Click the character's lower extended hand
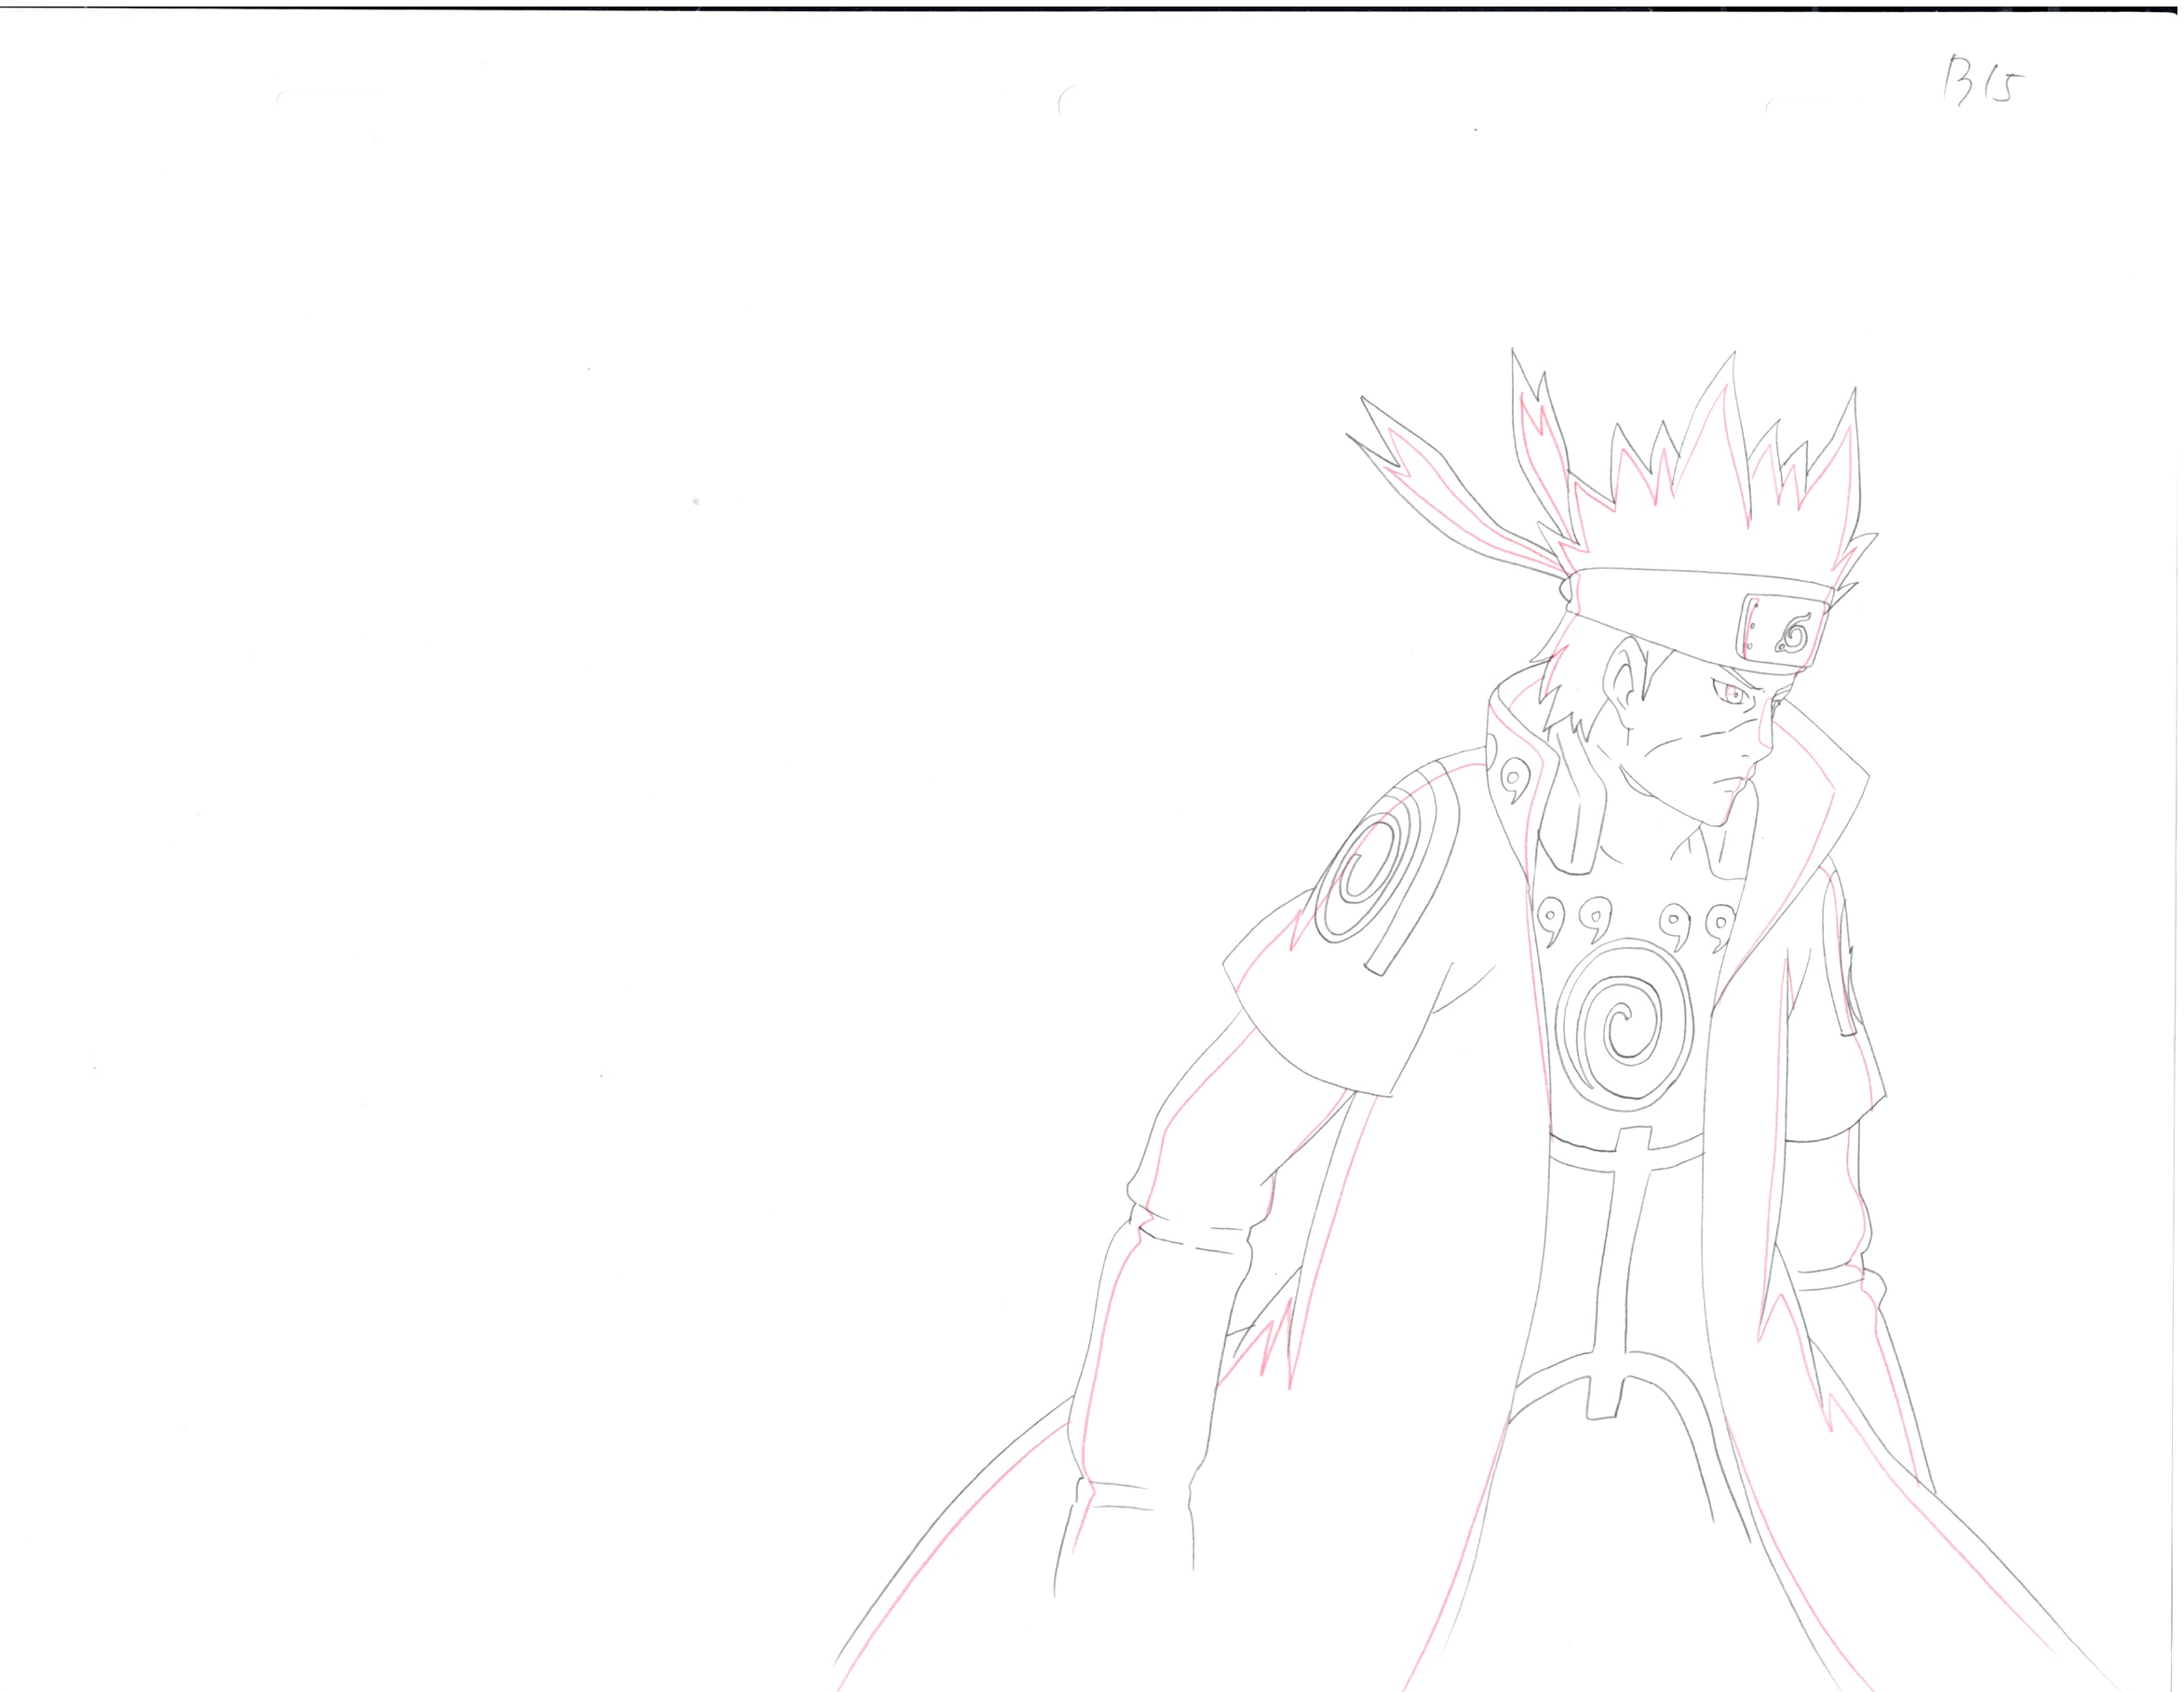The image size is (2184, 1692). pyautogui.click(x=1125, y=1550)
